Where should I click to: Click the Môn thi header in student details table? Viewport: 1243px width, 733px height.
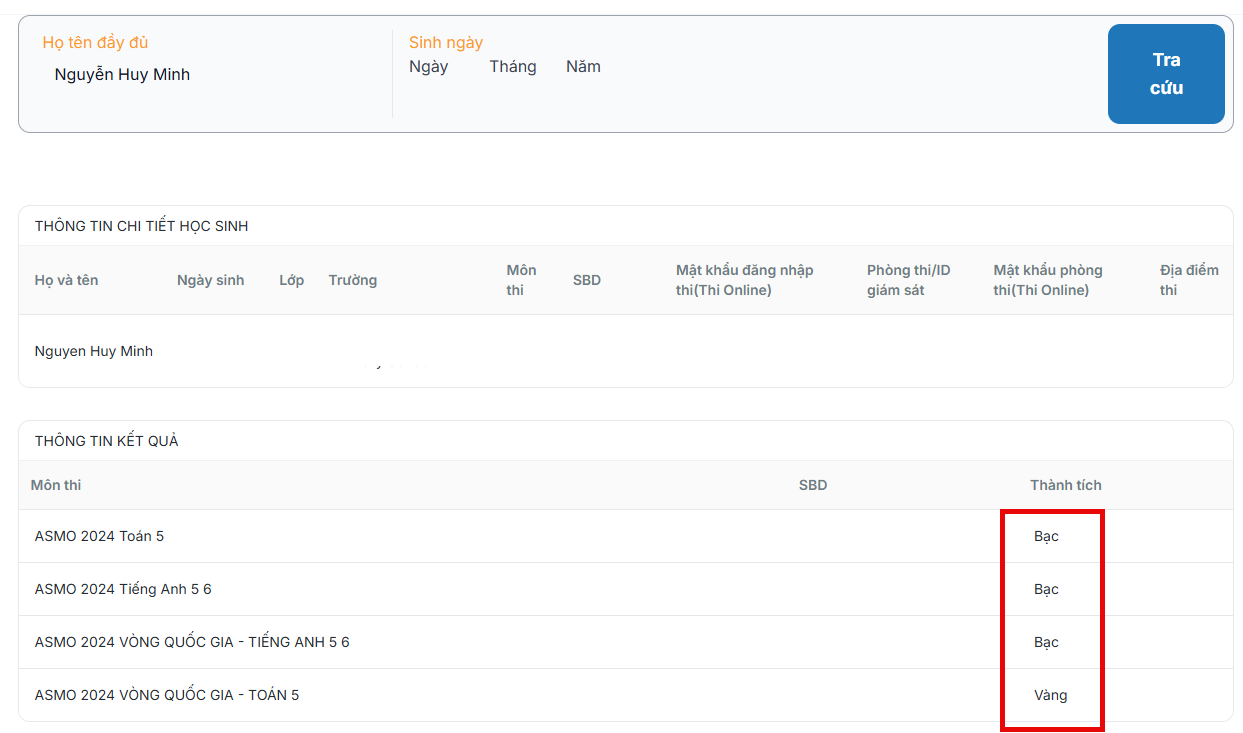(x=521, y=280)
